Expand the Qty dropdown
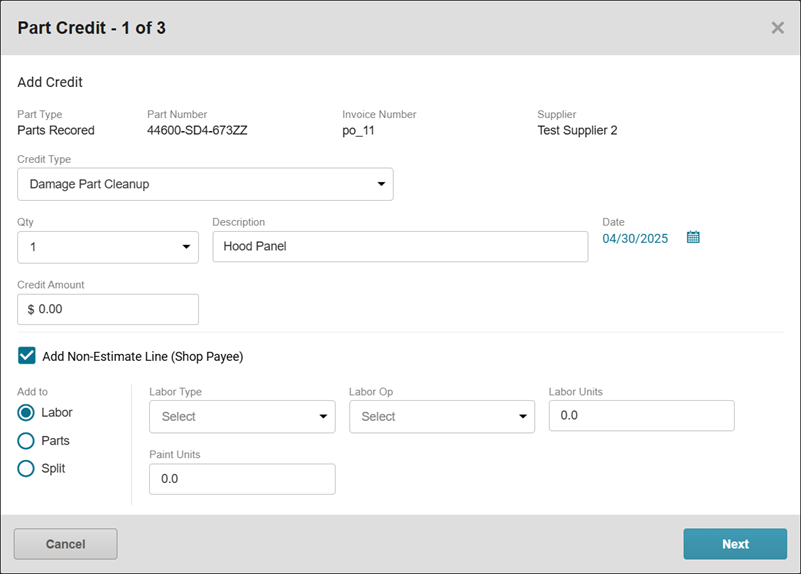The height and width of the screenshot is (574, 801). (x=108, y=247)
